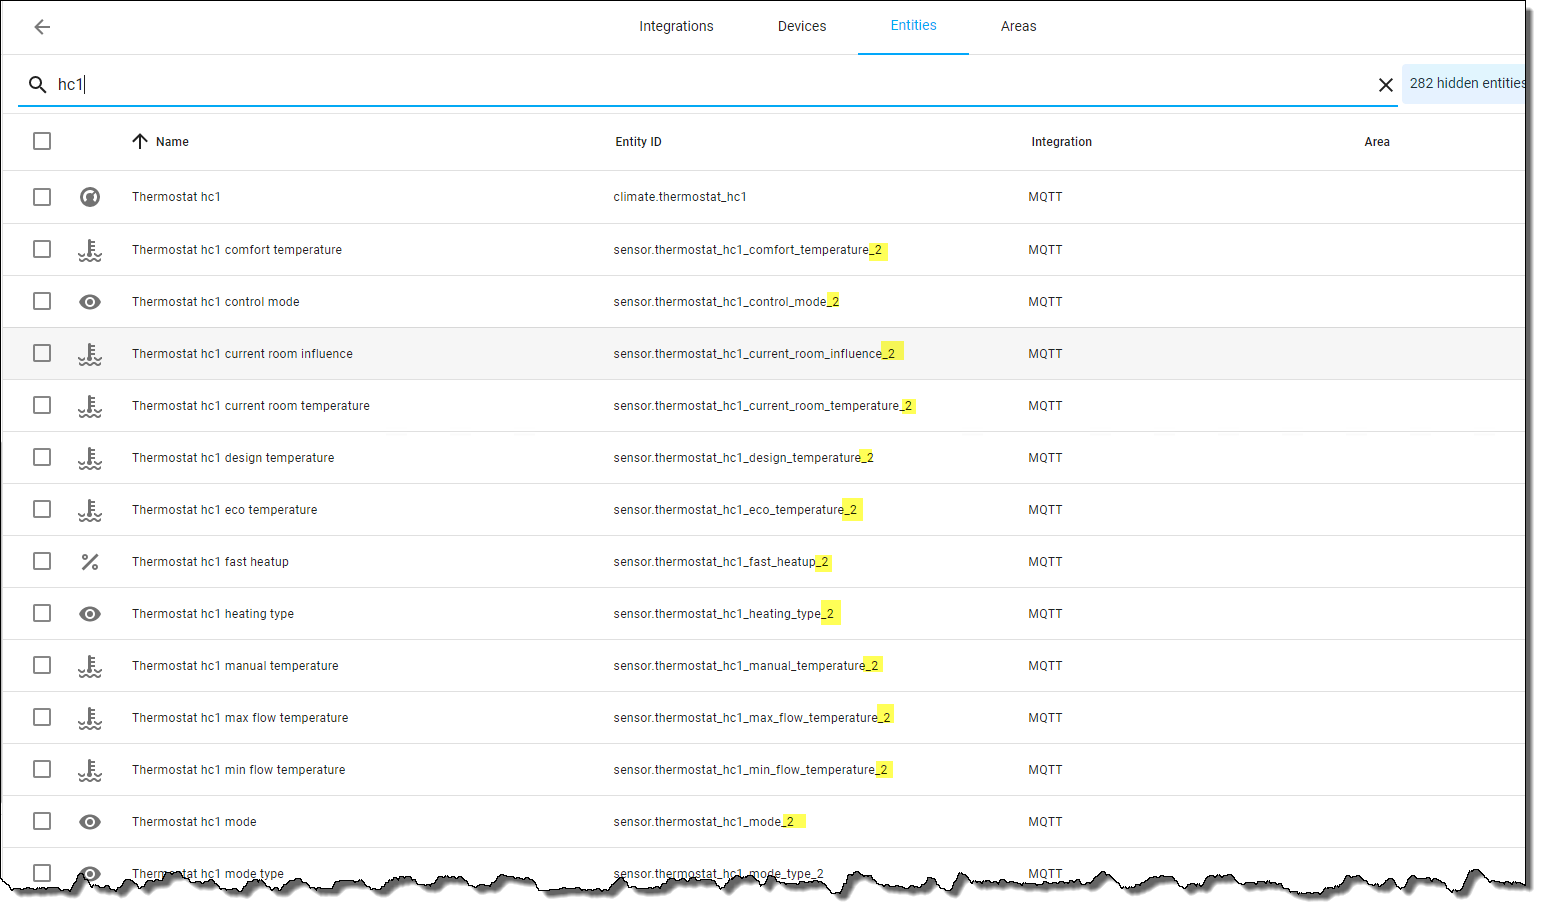Click the climate icon next to Thermostat hc1
The height and width of the screenshot is (915, 1541).
[x=90, y=197]
